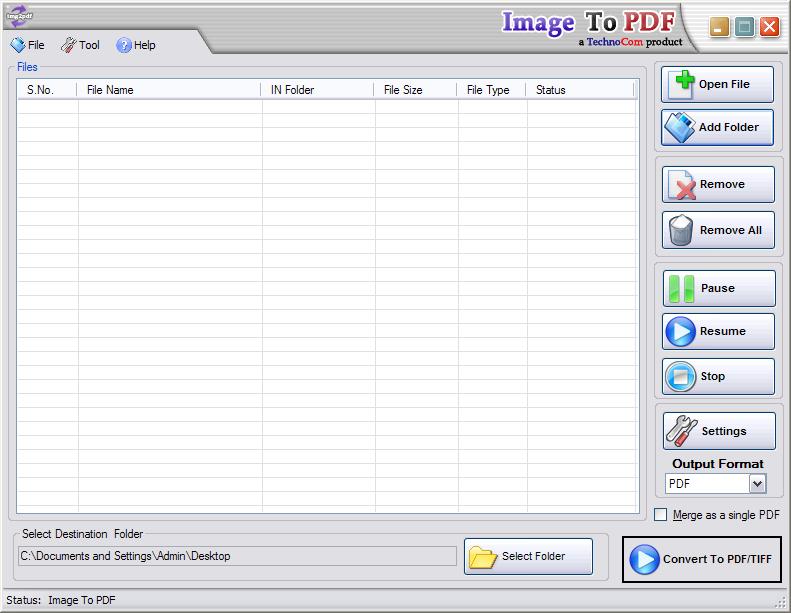Screen dimensions: 791x613
Task: Click the Select Folder button text
Action: point(533,556)
